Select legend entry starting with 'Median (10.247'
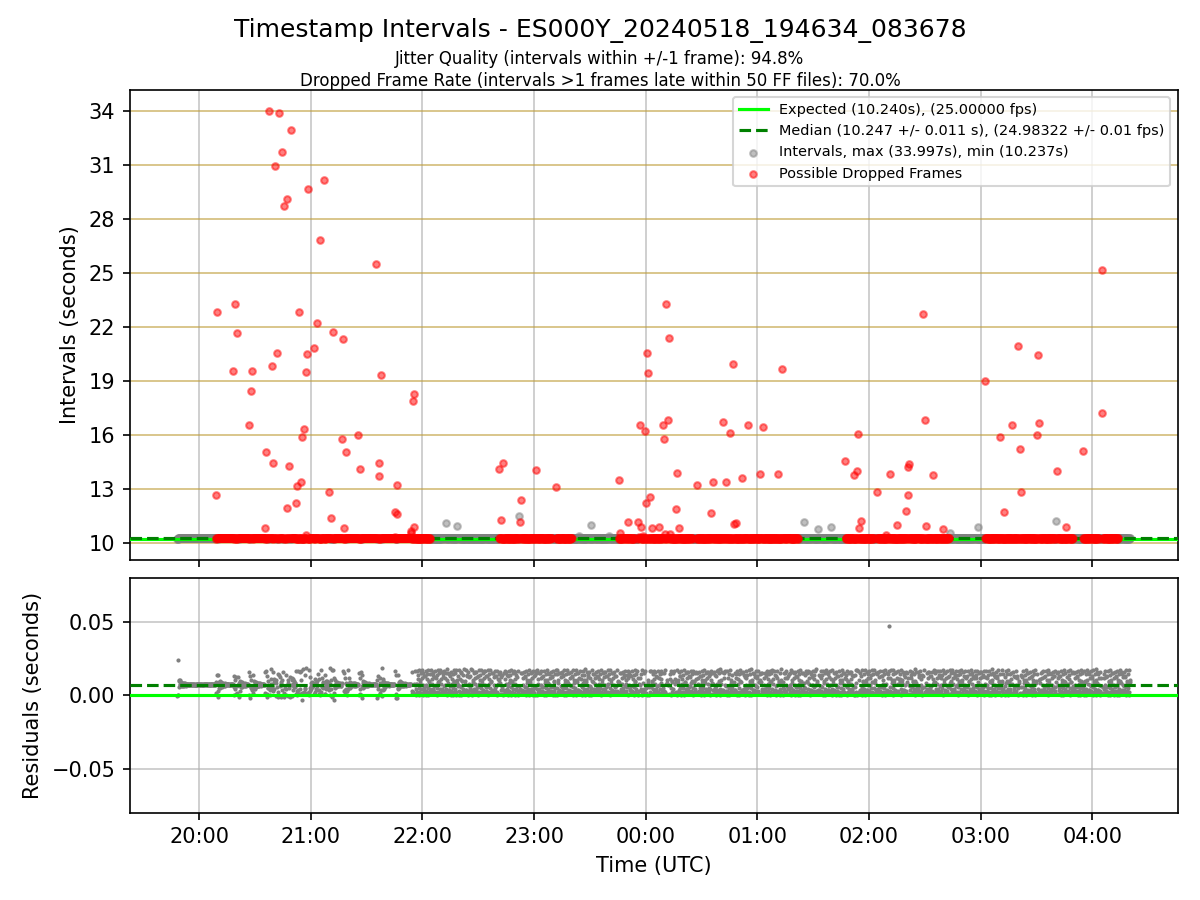The height and width of the screenshot is (900, 1200). [971, 130]
